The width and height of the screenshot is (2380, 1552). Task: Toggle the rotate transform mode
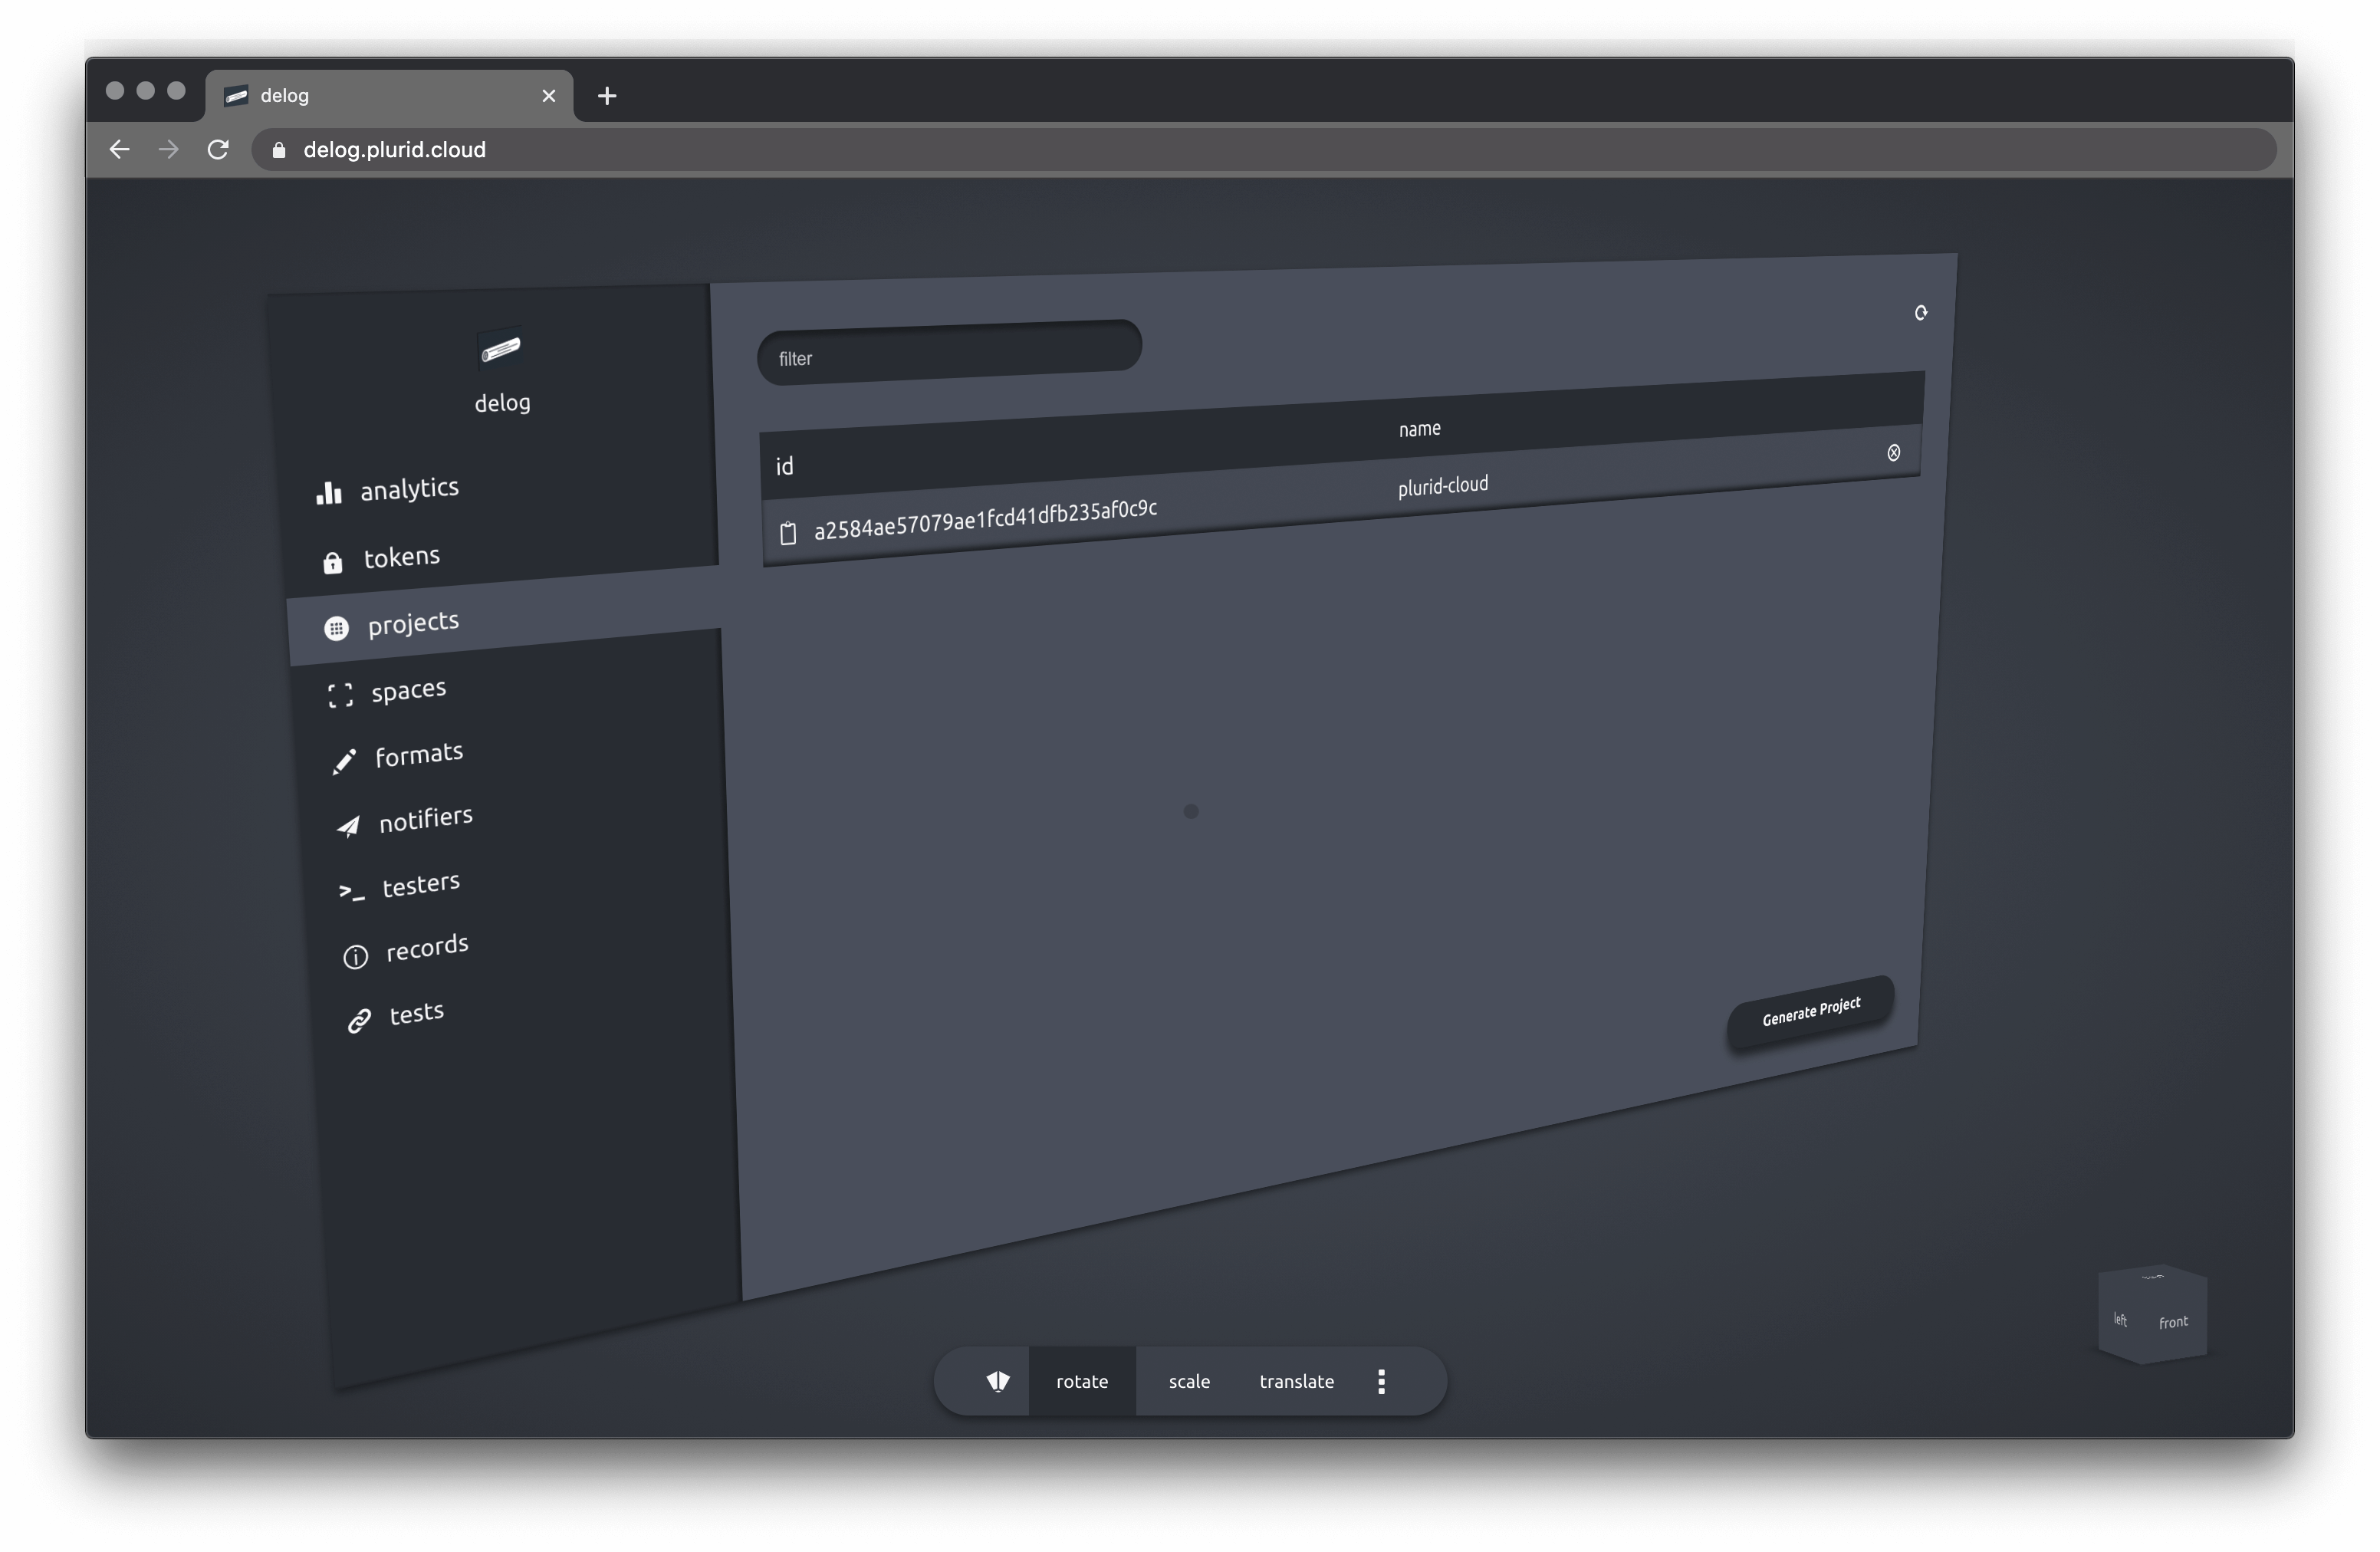tap(1081, 1381)
